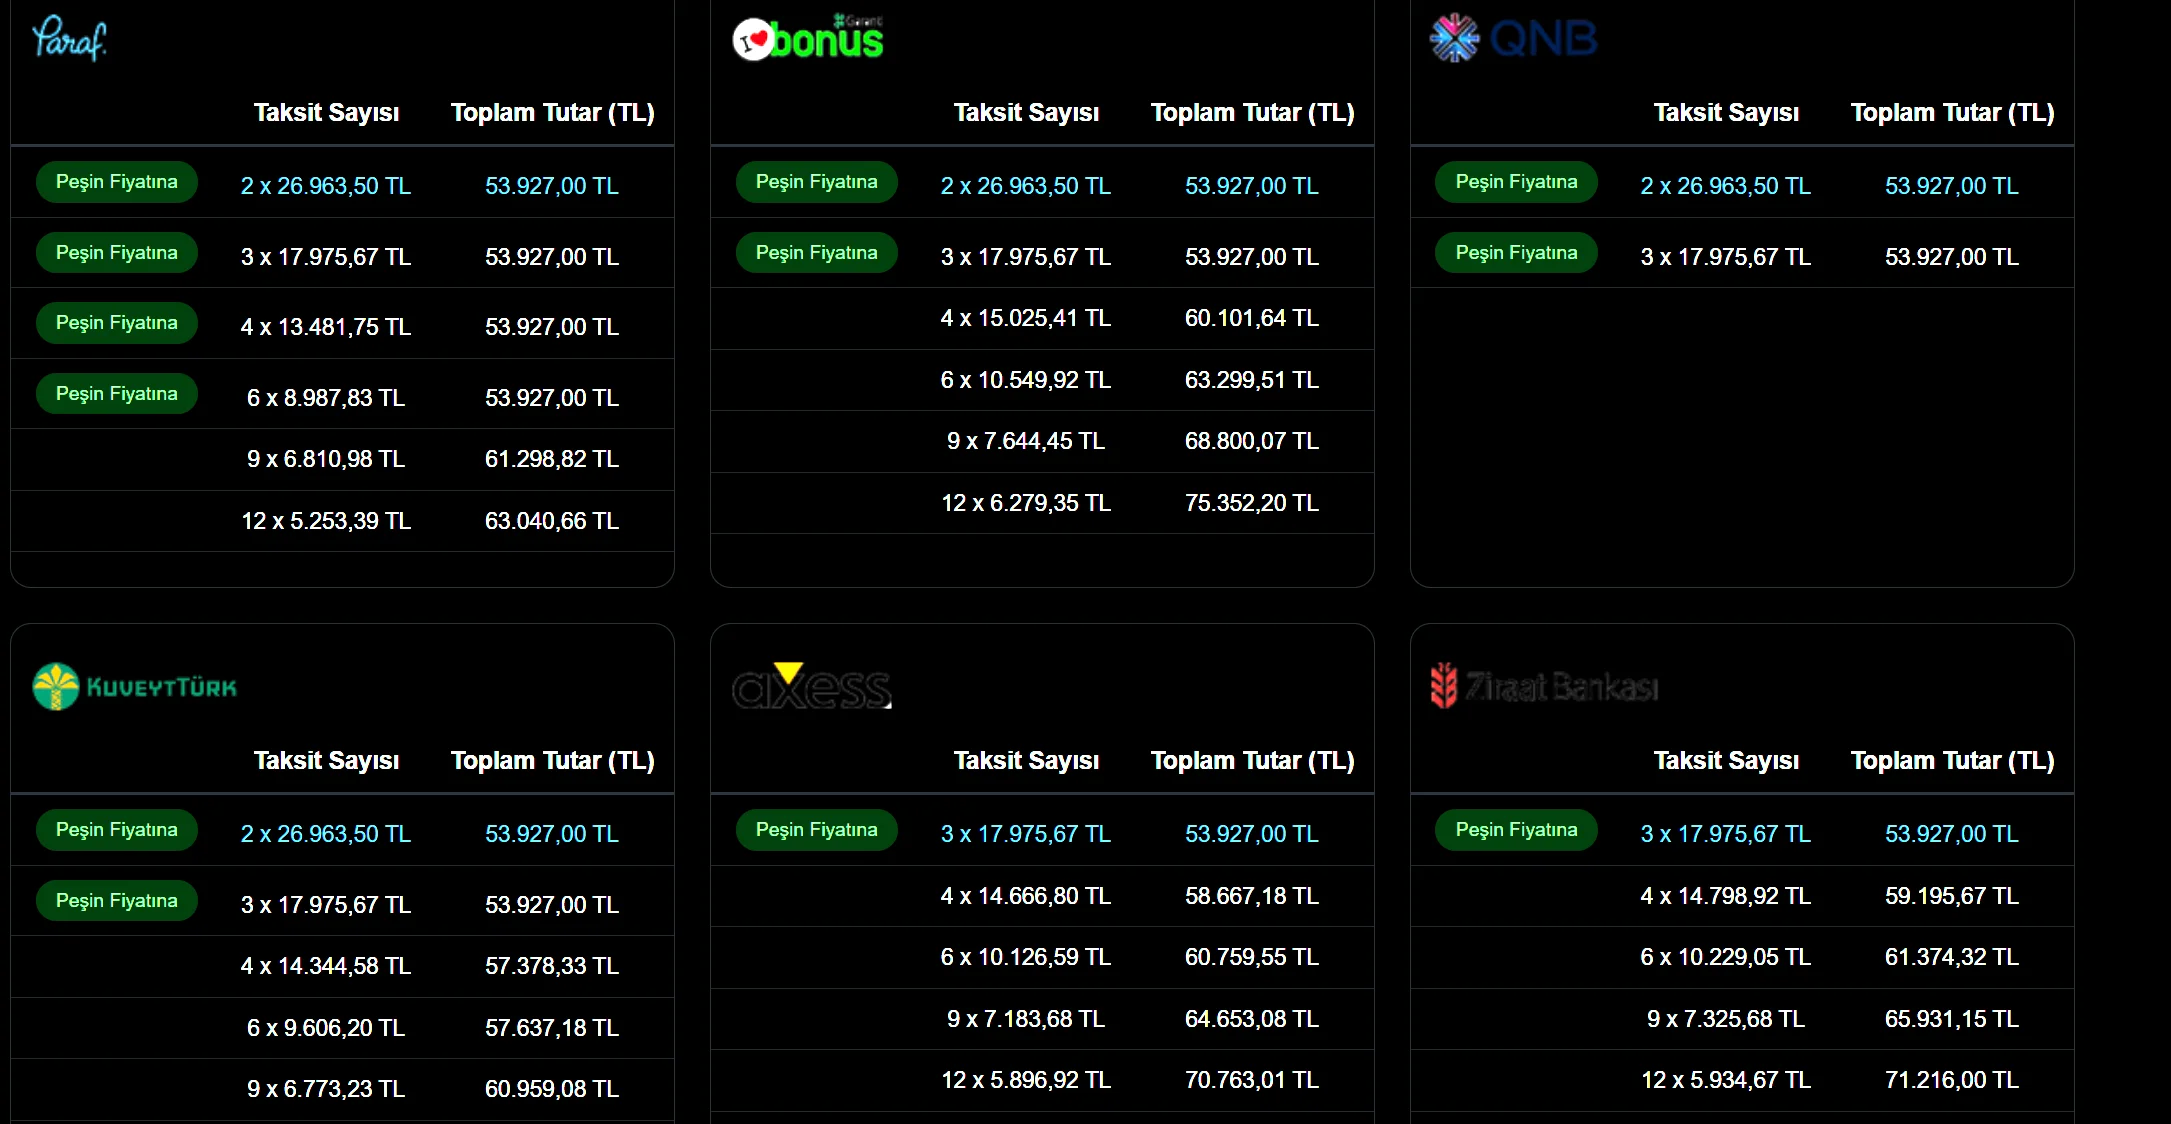
Task: Select Axess 12 x 5.896,92 TL installment
Action: coord(1026,1080)
